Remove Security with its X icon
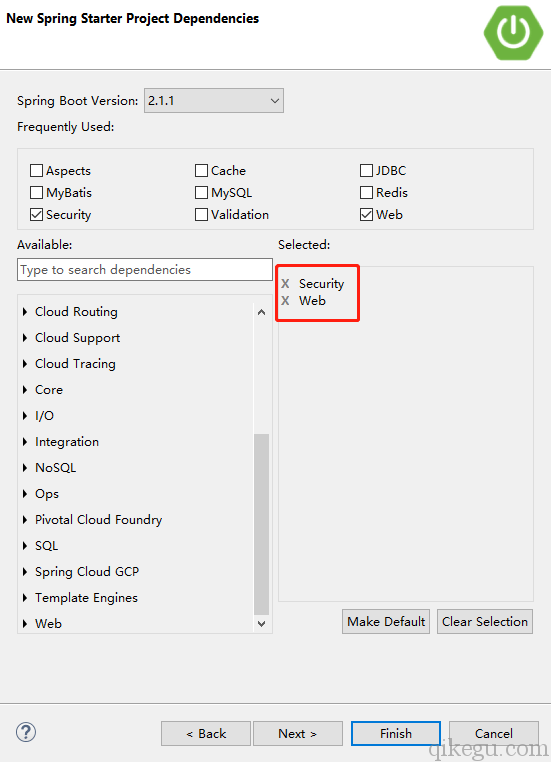This screenshot has width=551, height=762. tap(285, 283)
